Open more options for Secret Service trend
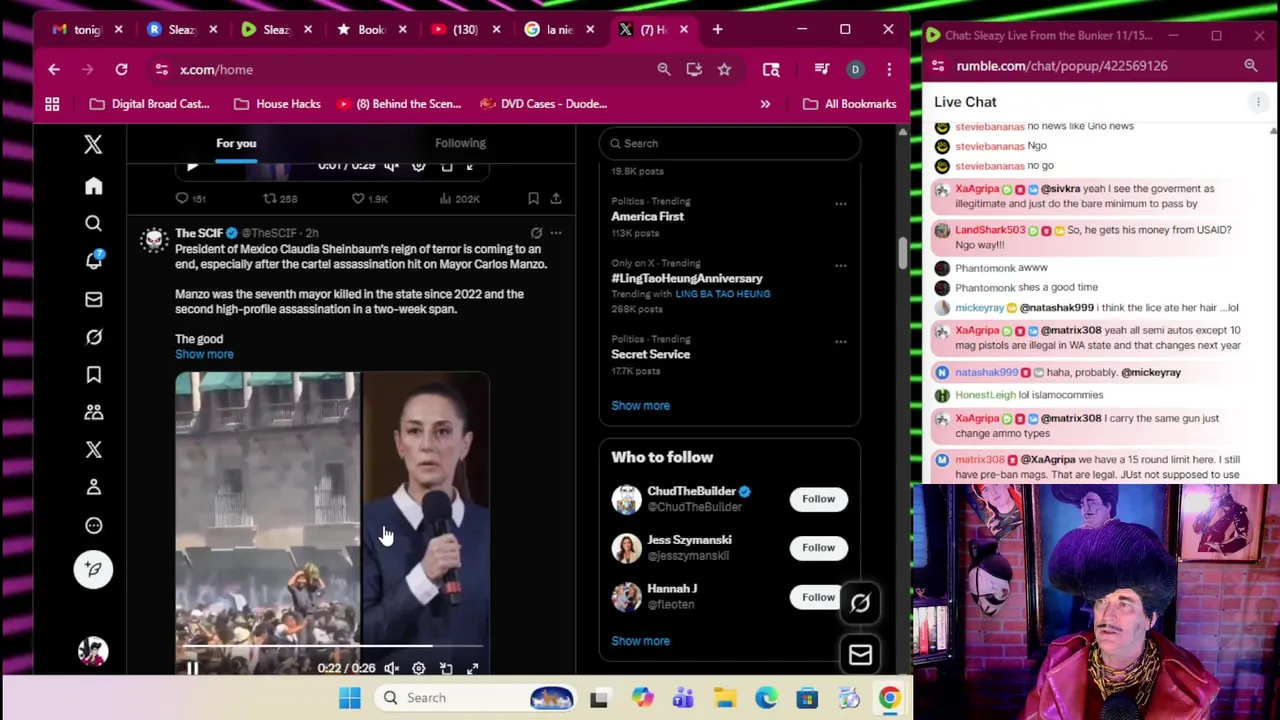 point(840,341)
